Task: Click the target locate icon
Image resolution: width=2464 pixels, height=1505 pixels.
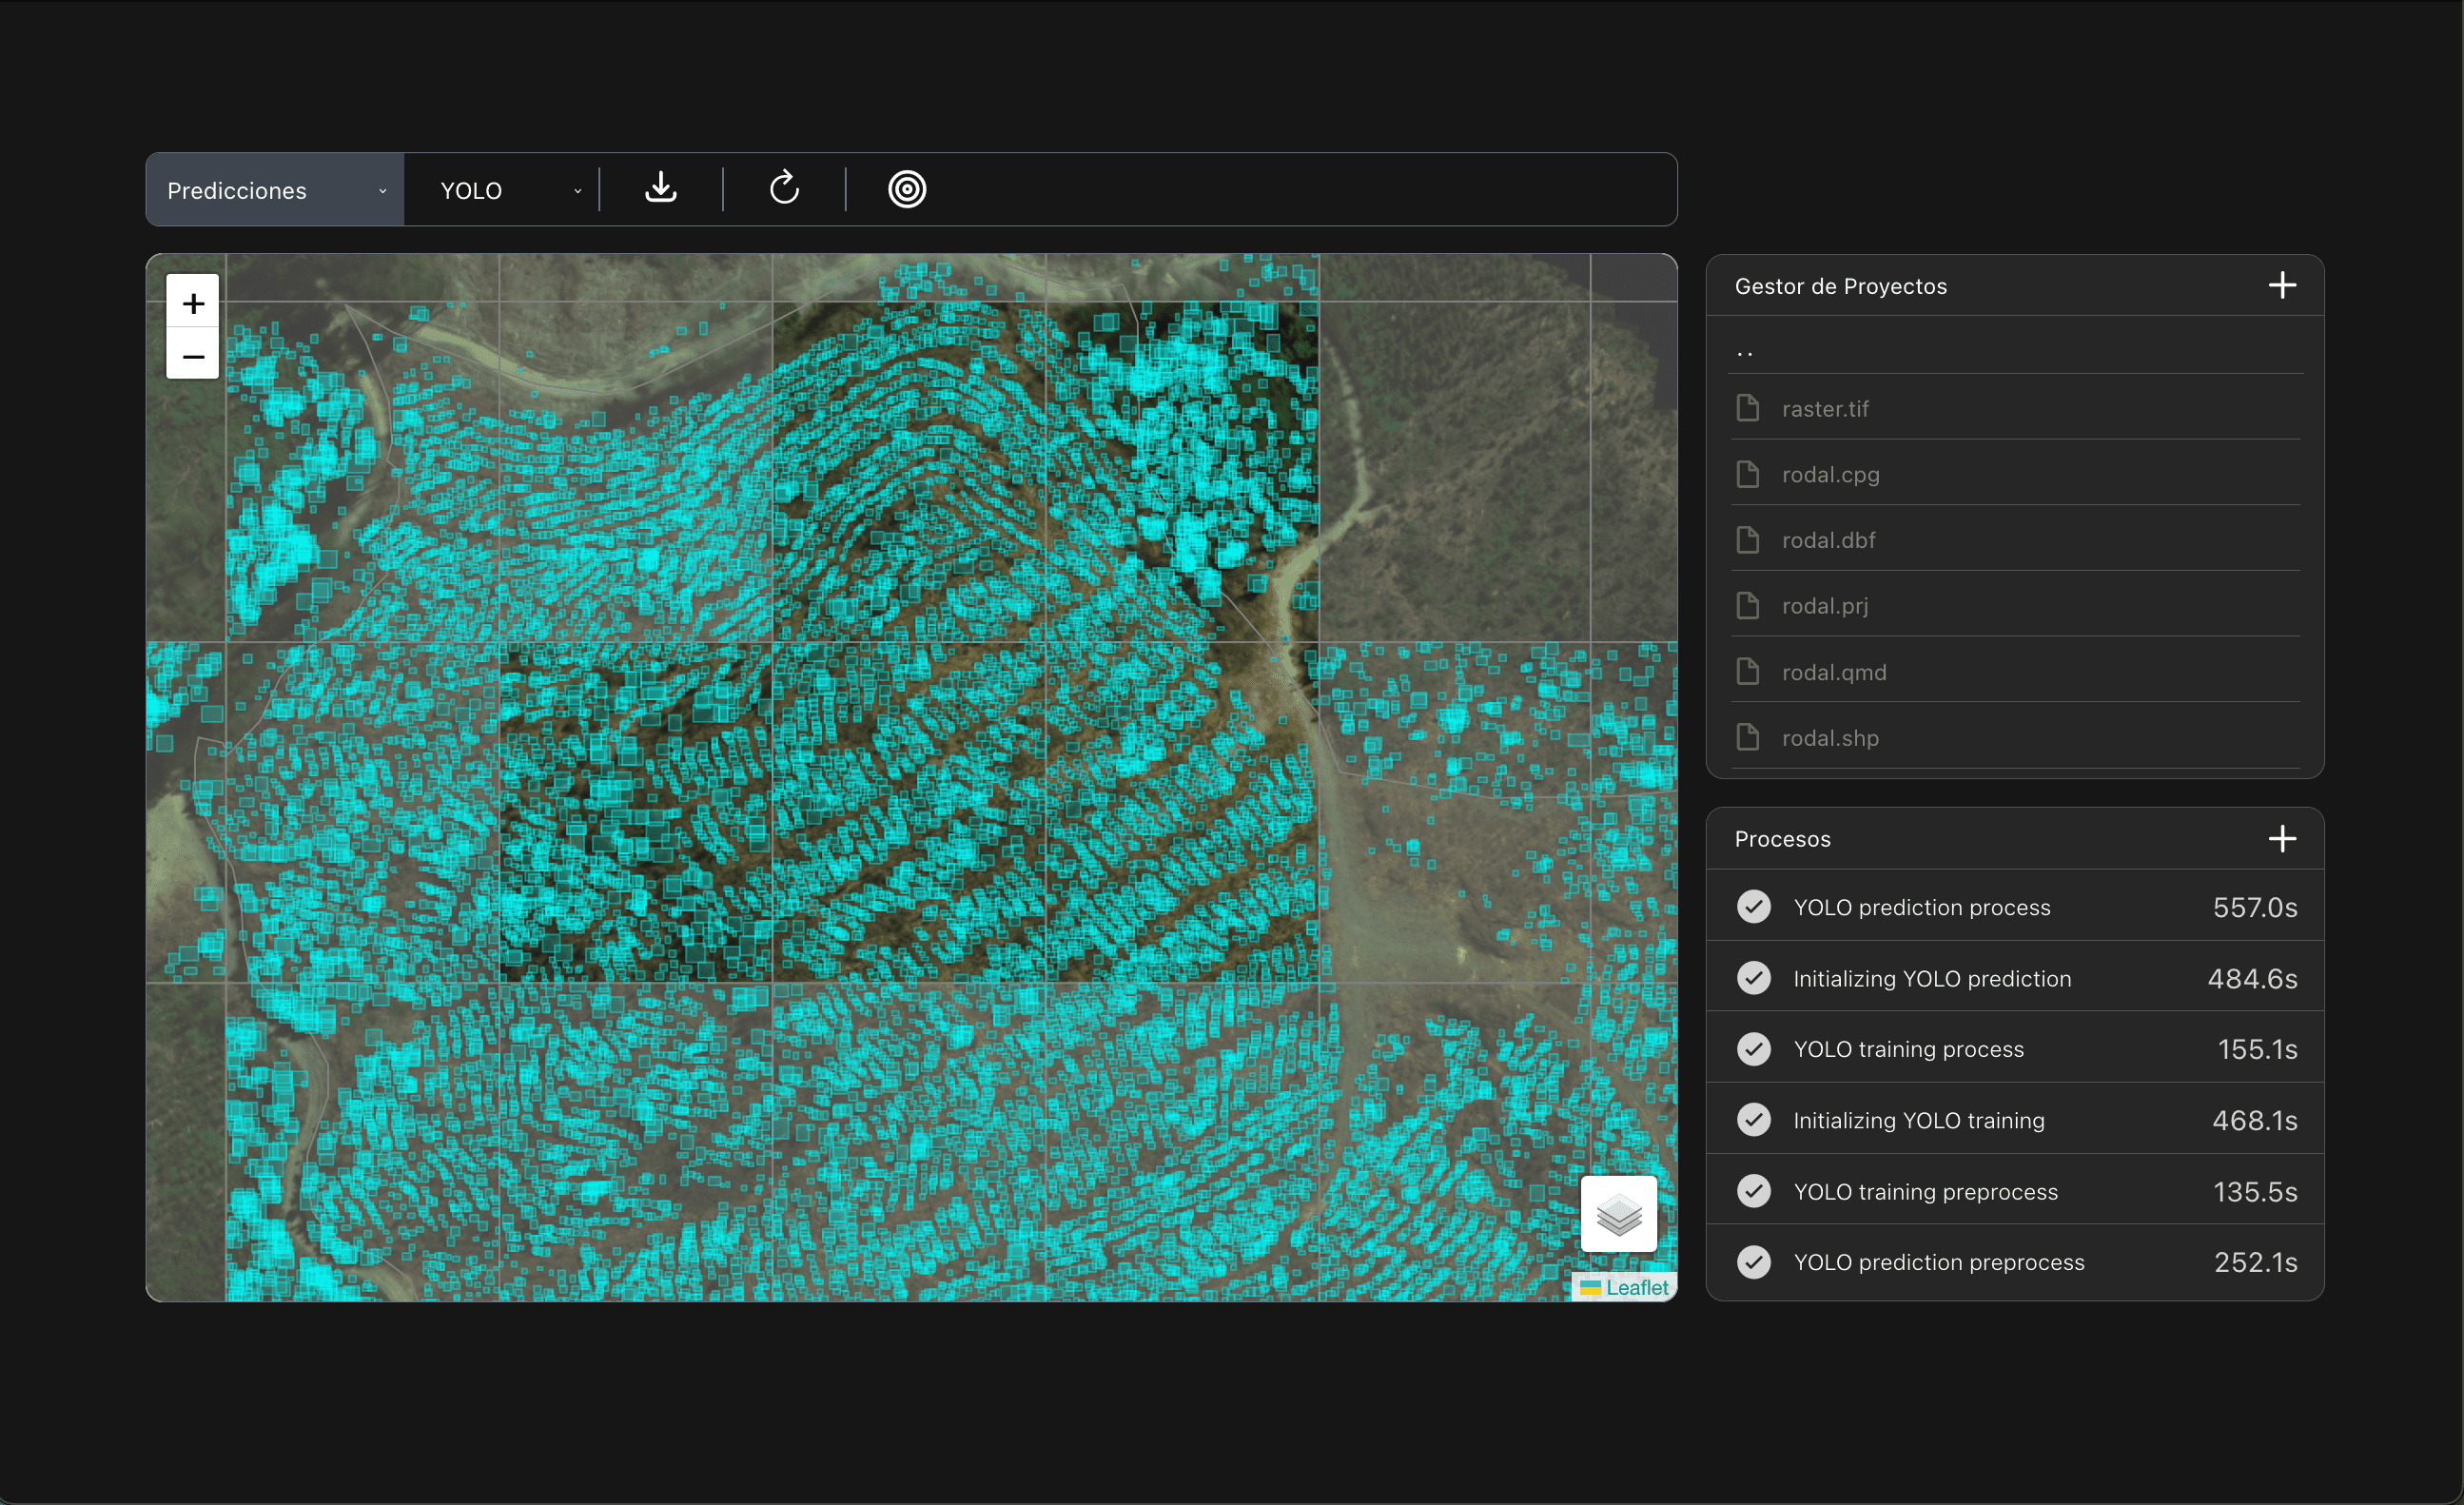Action: pyautogui.click(x=907, y=189)
